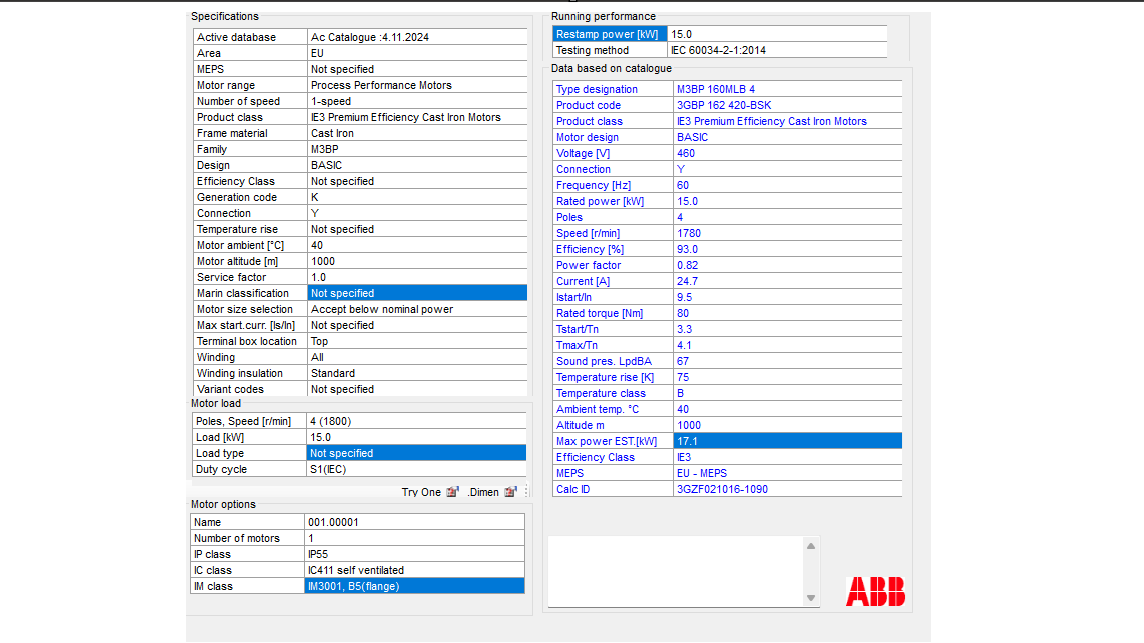1144x643 pixels.
Task: Click the Terminal box location value Top
Action: (x=416, y=341)
